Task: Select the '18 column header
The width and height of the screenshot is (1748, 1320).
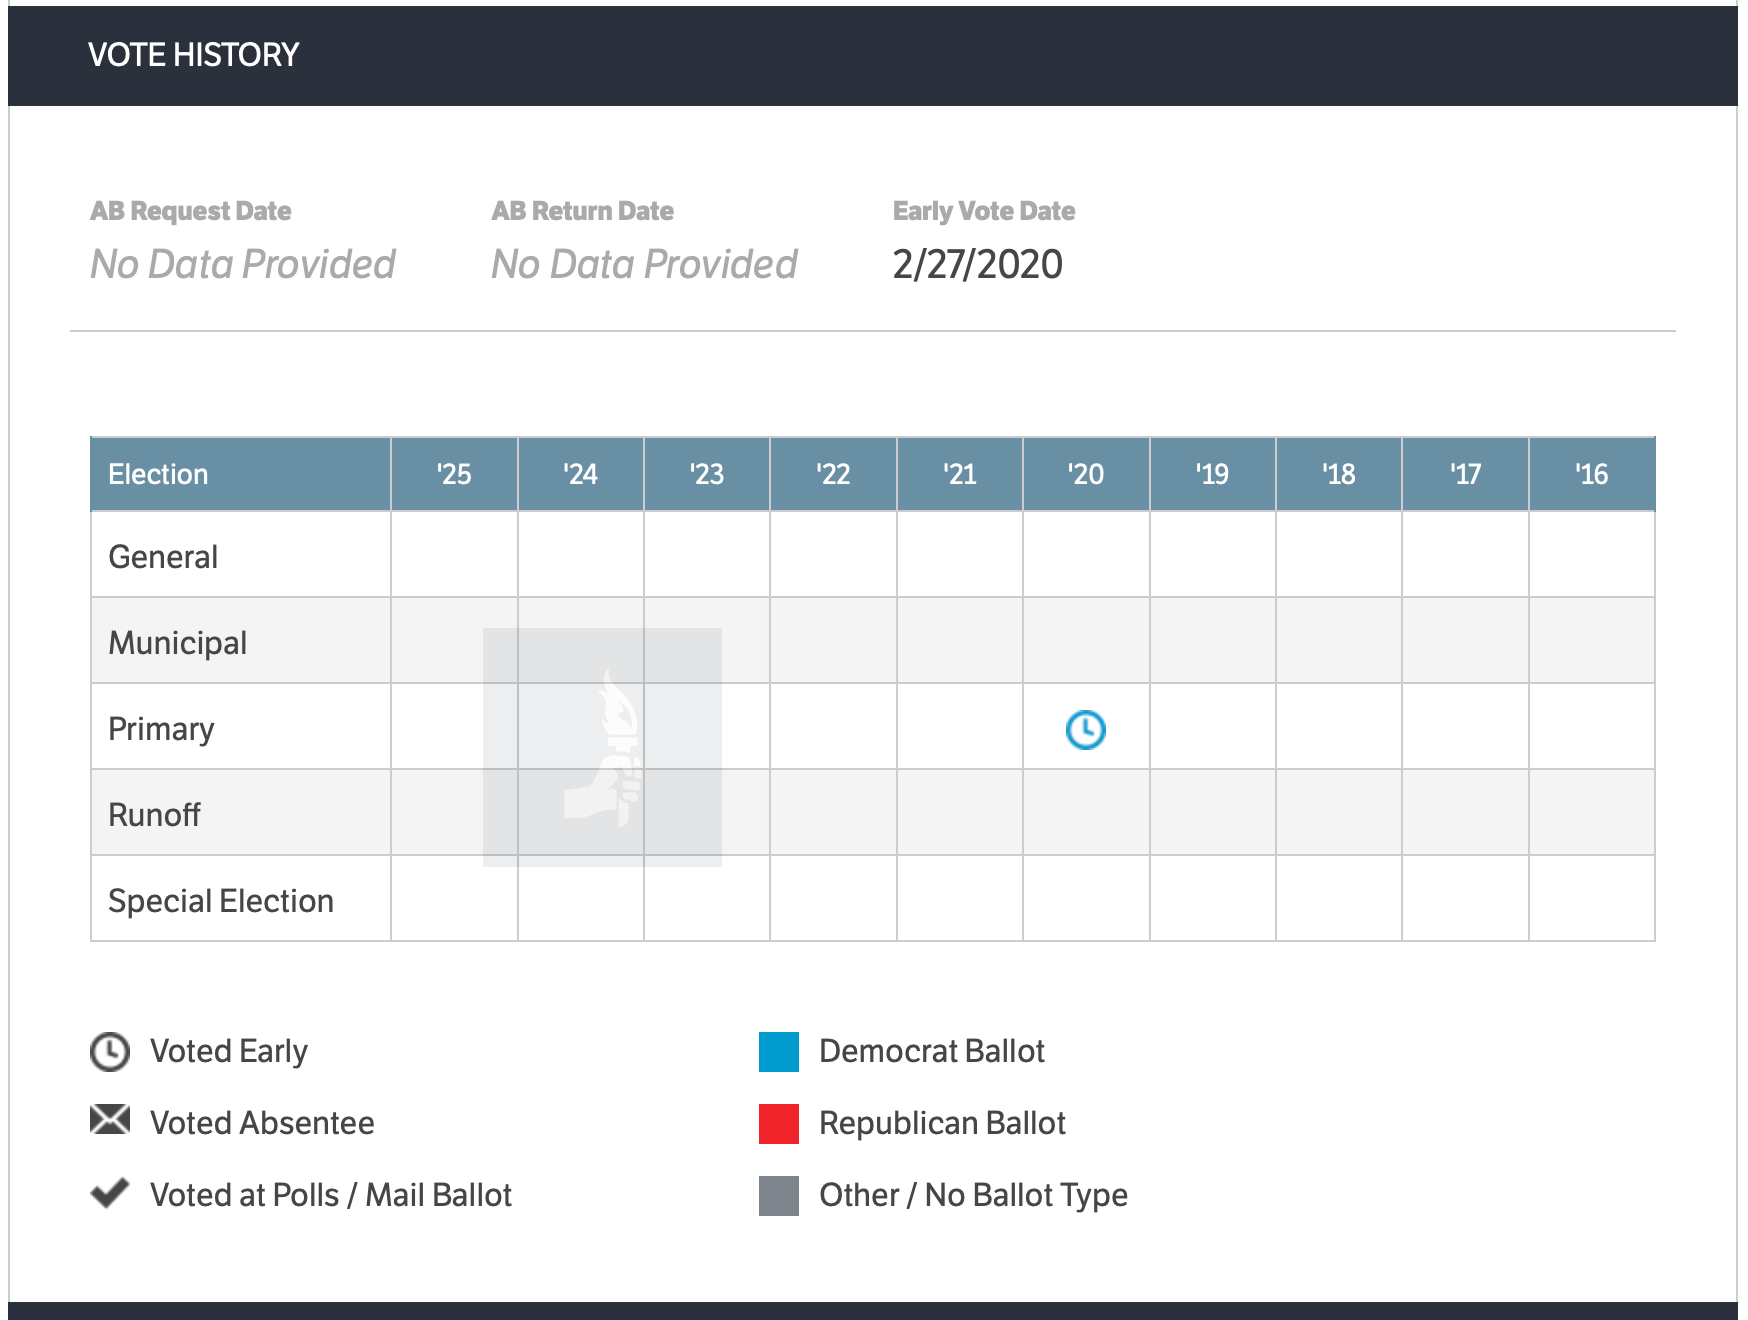Action: pos(1339,474)
